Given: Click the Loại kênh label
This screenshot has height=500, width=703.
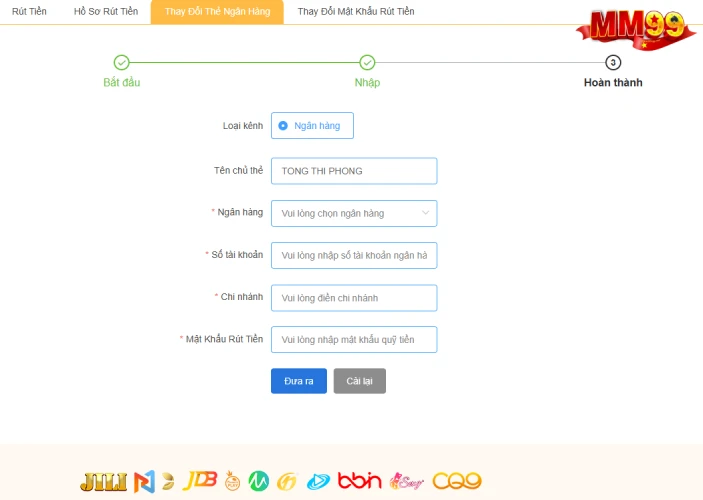Looking at the screenshot, I should click(243, 126).
